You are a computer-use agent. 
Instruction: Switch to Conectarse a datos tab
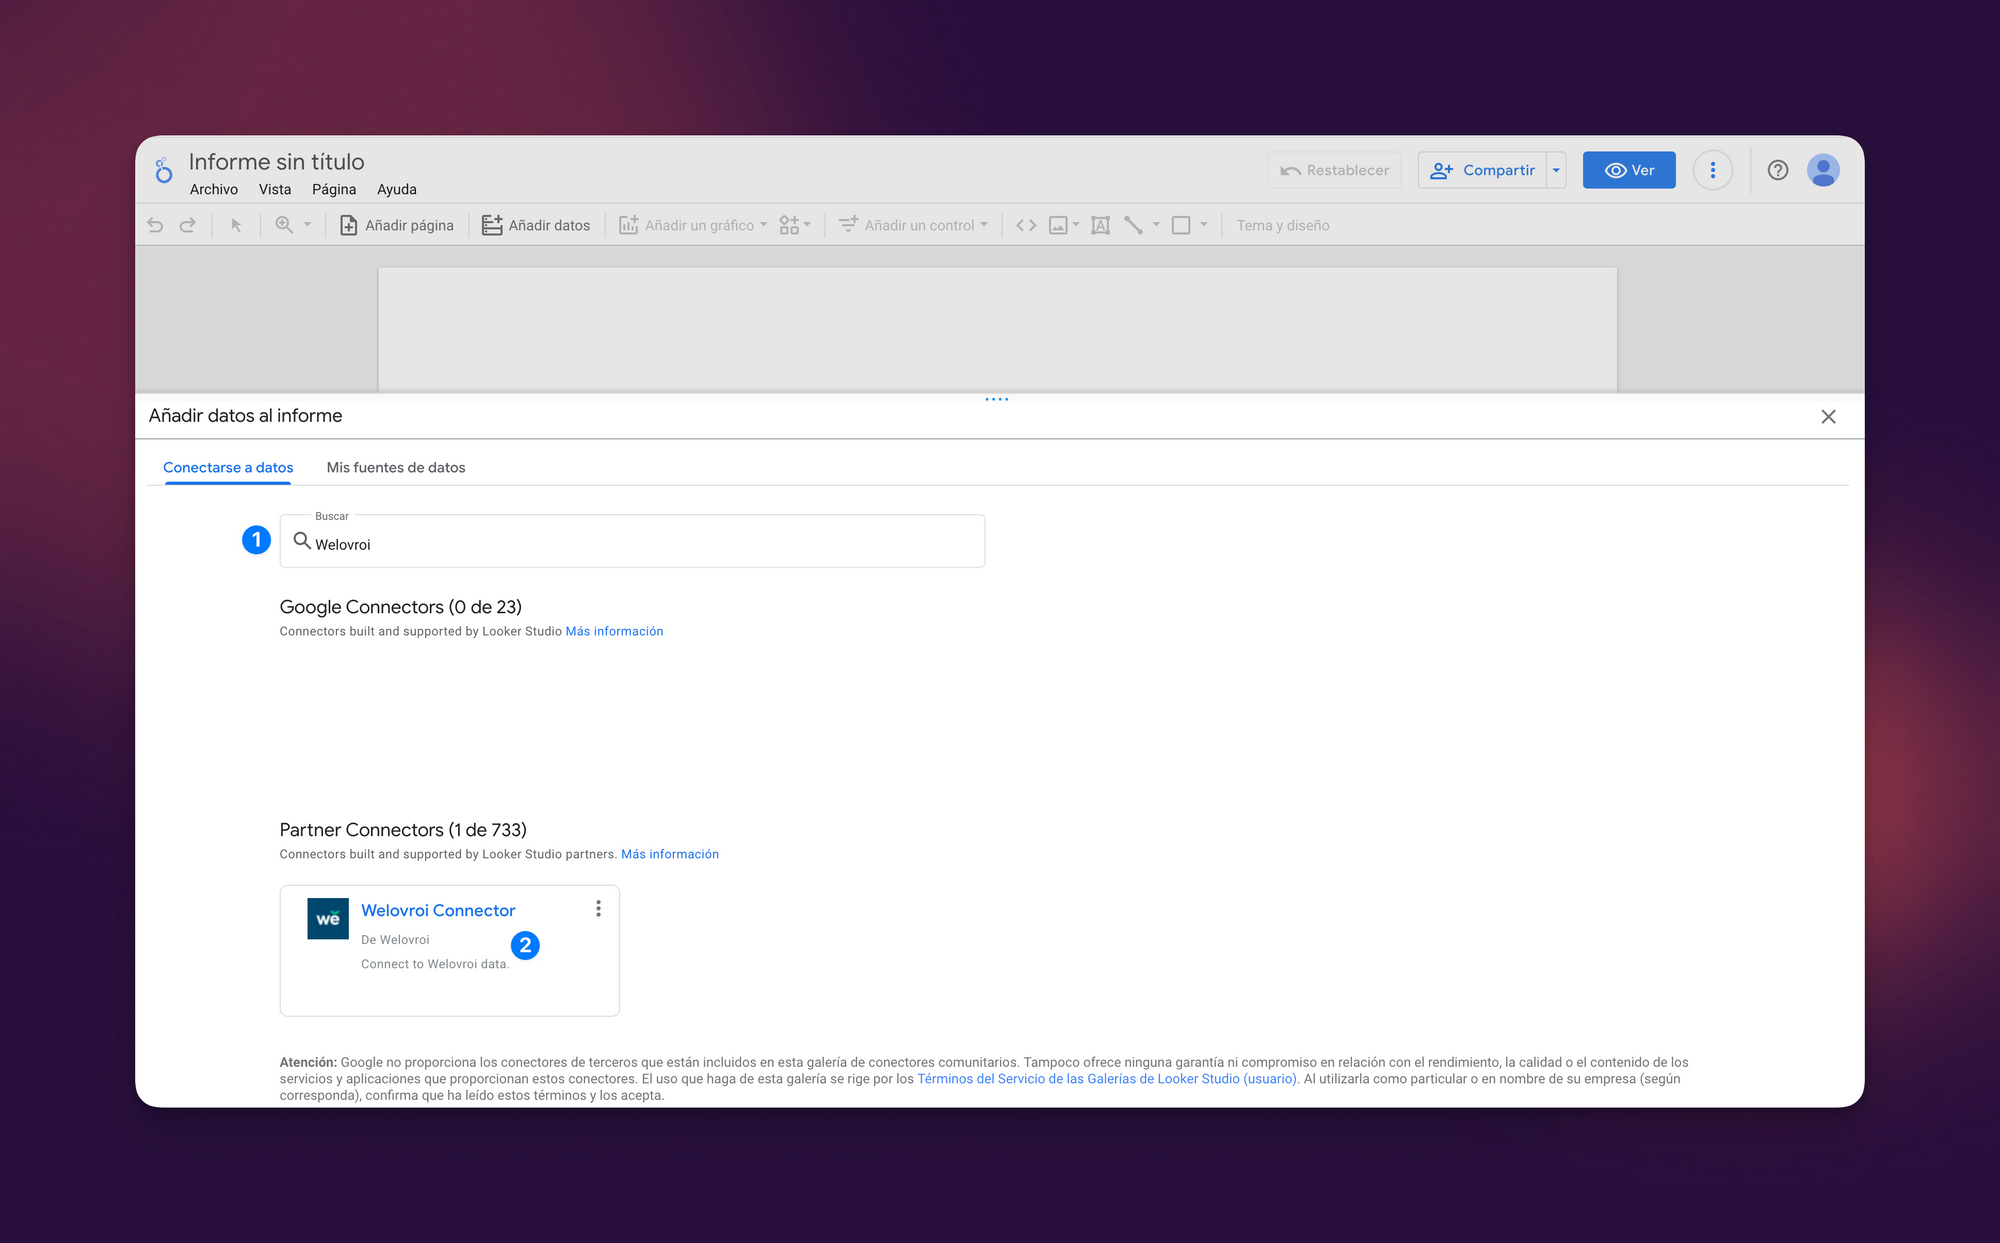(x=228, y=467)
